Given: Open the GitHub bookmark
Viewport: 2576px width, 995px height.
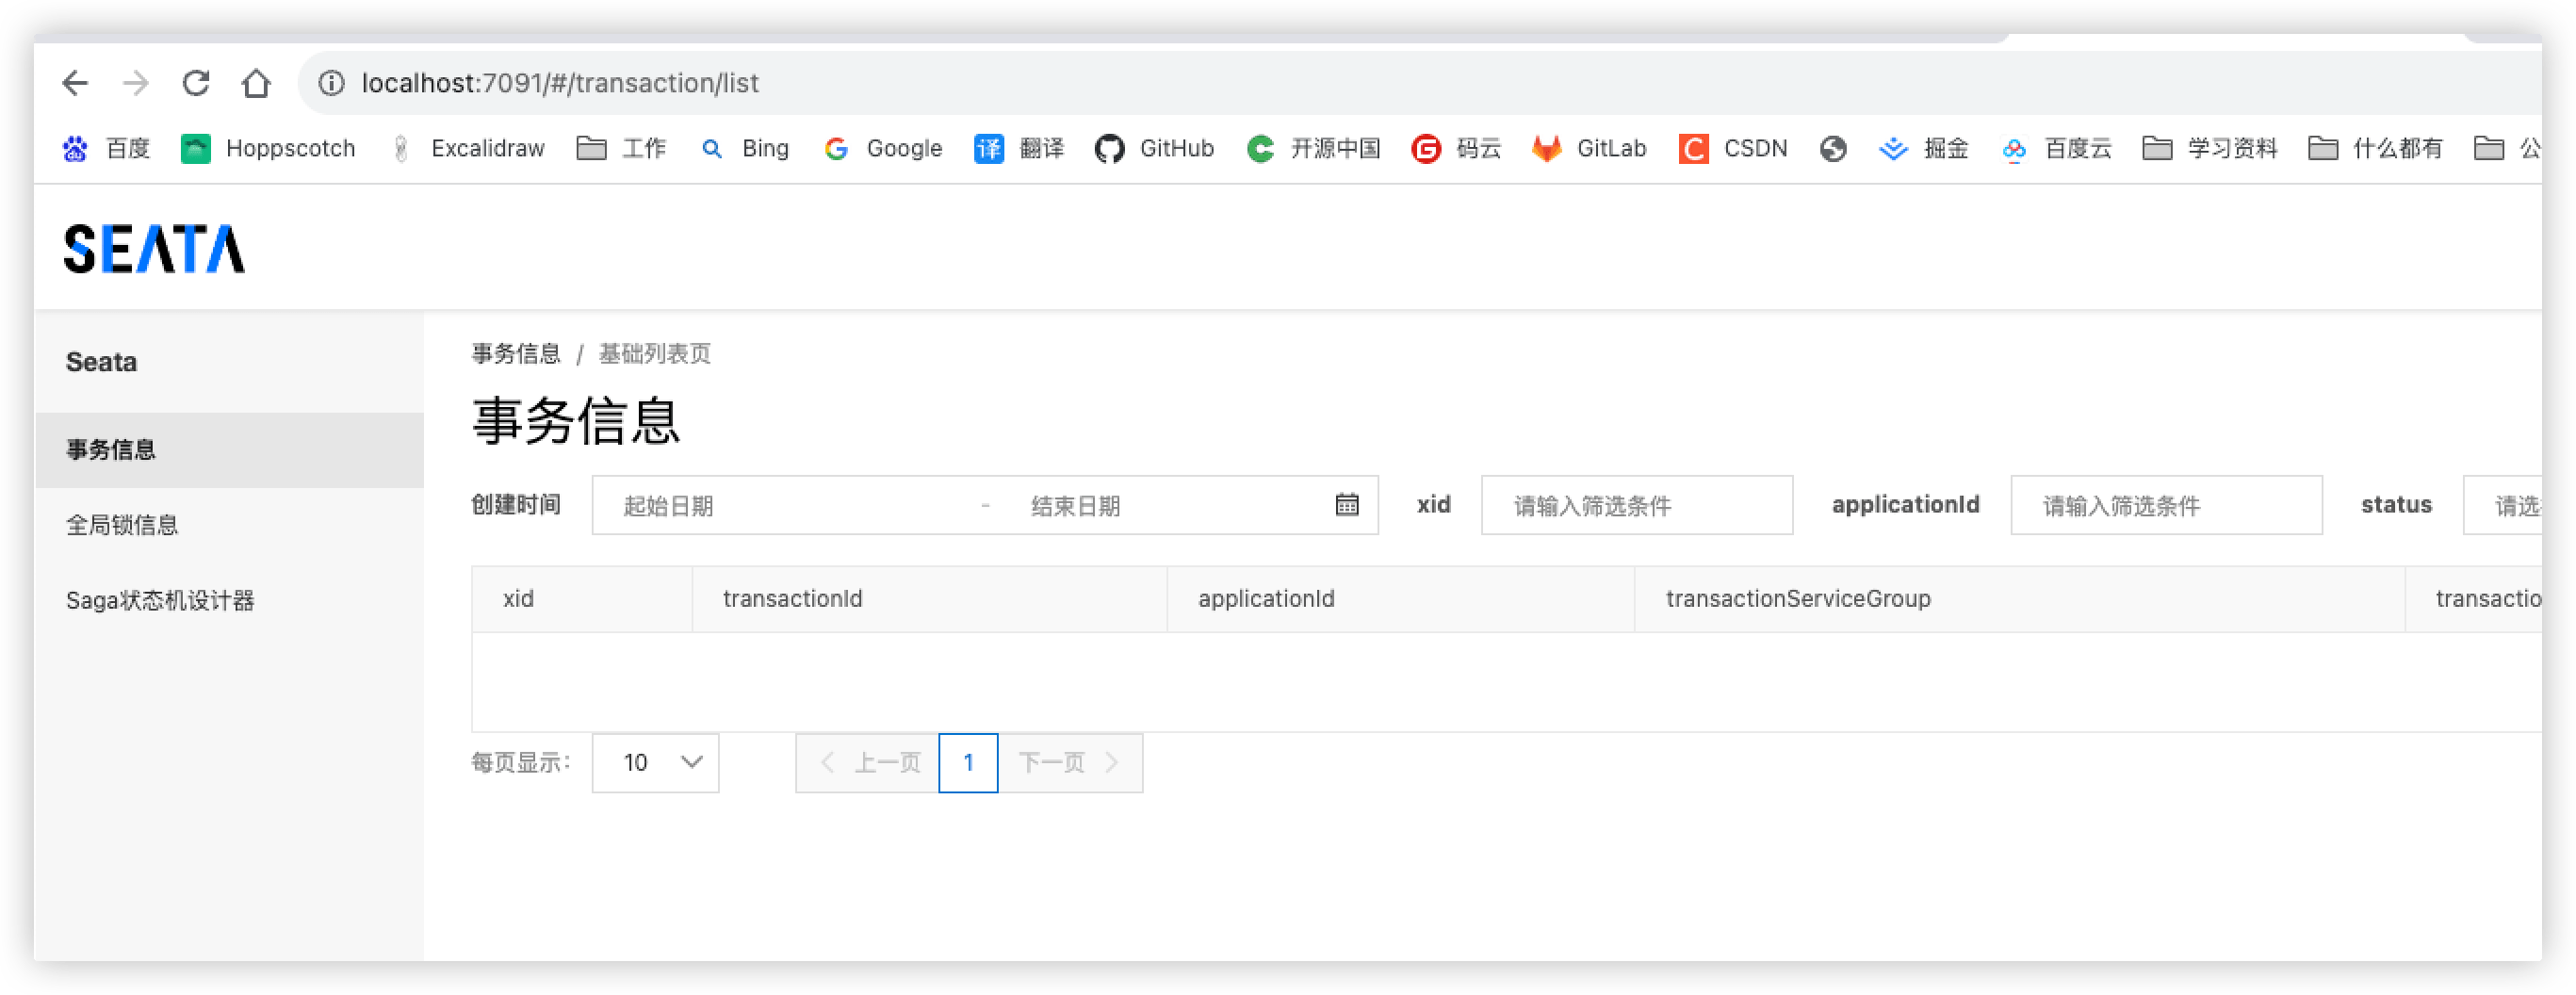Looking at the screenshot, I should pos(1155,149).
